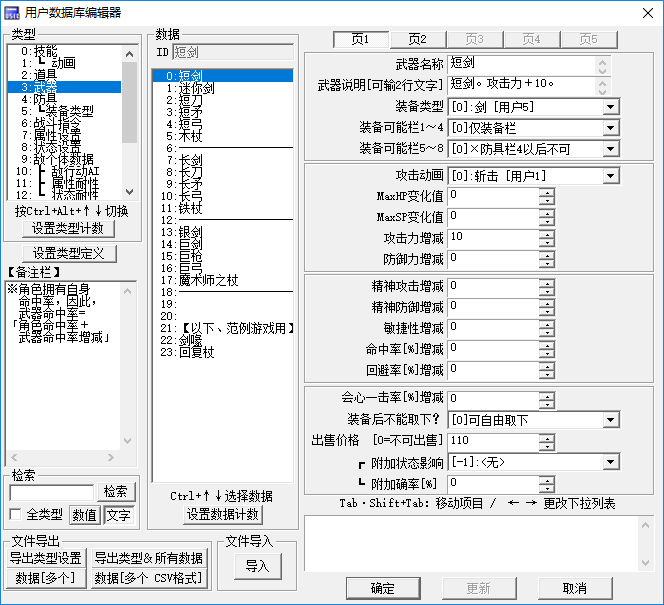This screenshot has height=605, width=664.
Task: Click the 类型 list scroll-down arrow
Action: tap(130, 192)
